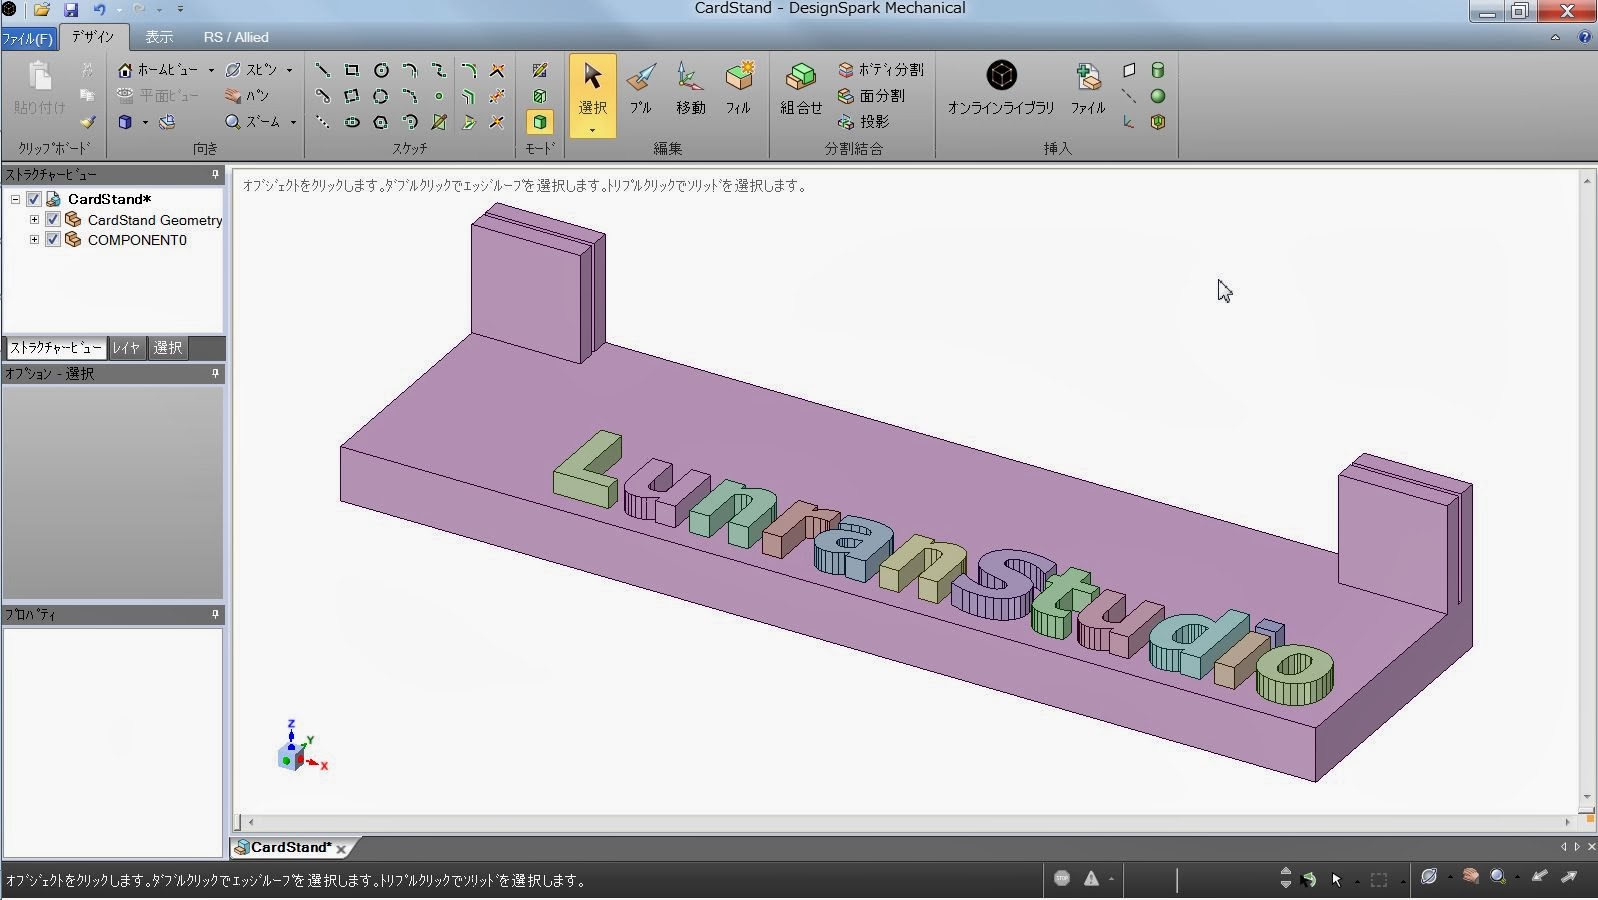This screenshot has width=1598, height=900.
Task: Pin the Options - Selection panel header
Action: coord(215,373)
